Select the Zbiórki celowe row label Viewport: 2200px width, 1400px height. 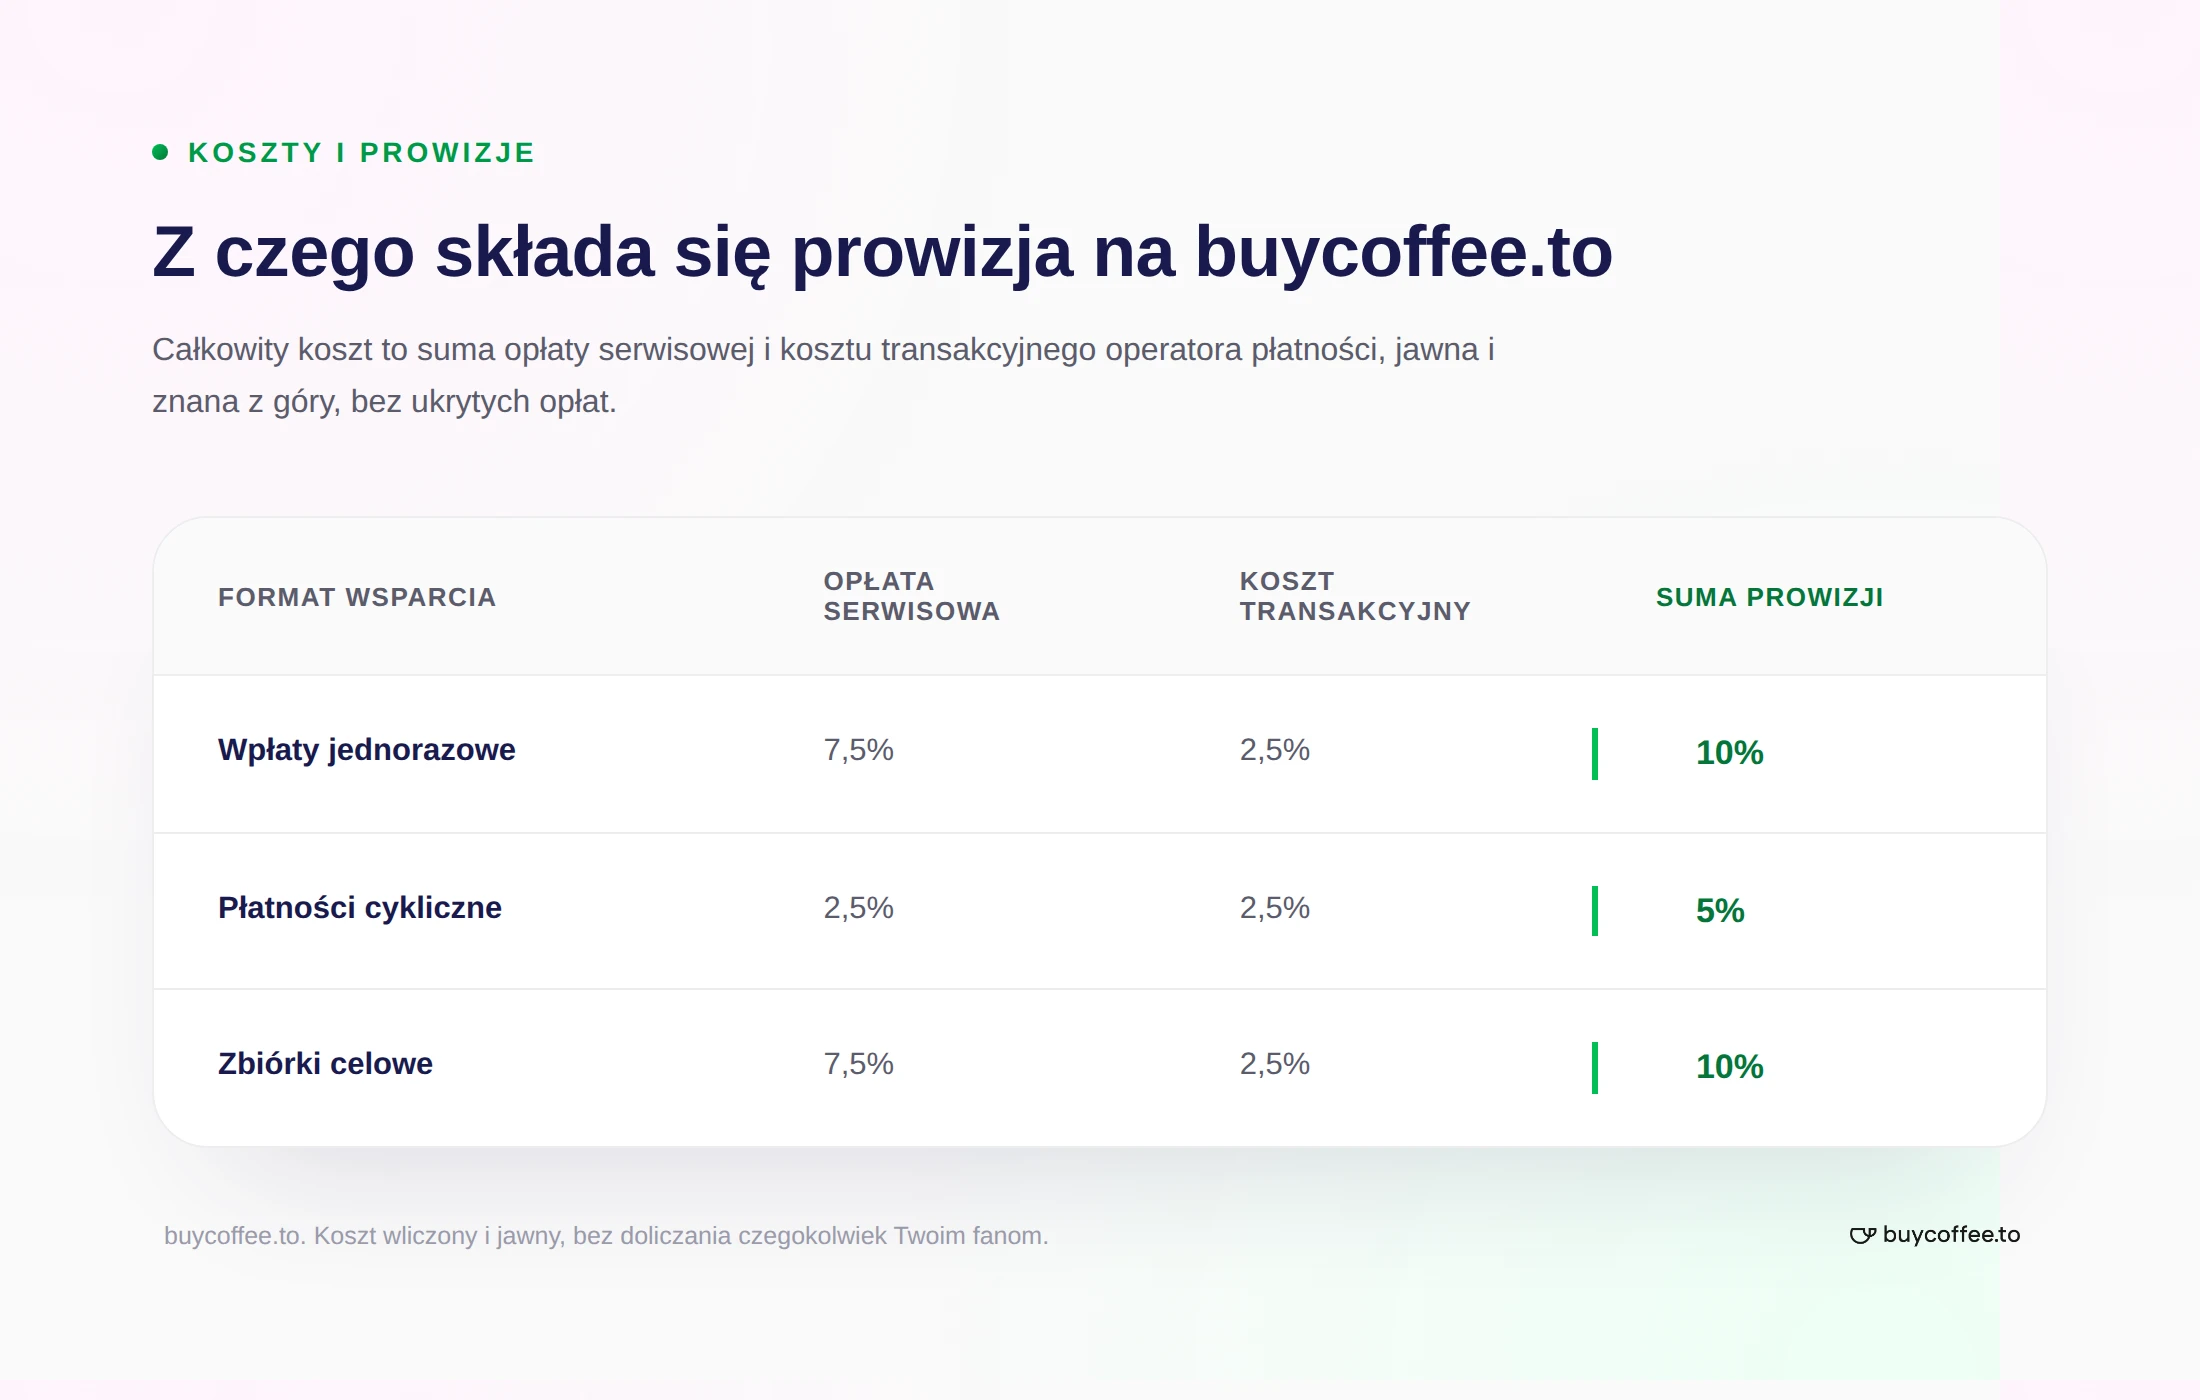pos(325,1064)
